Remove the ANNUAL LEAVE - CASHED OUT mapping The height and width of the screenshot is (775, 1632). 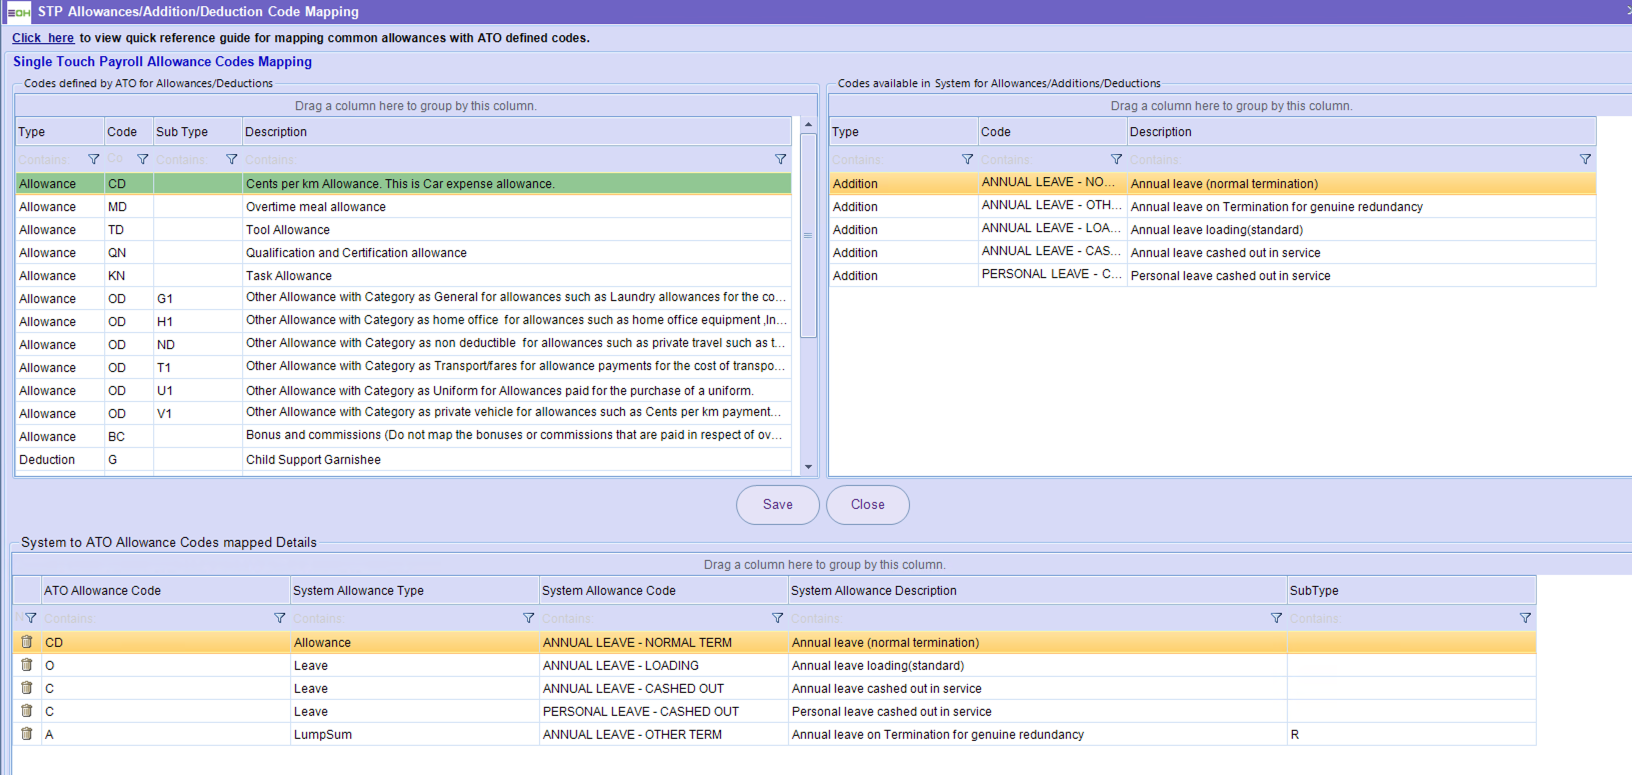click(27, 688)
